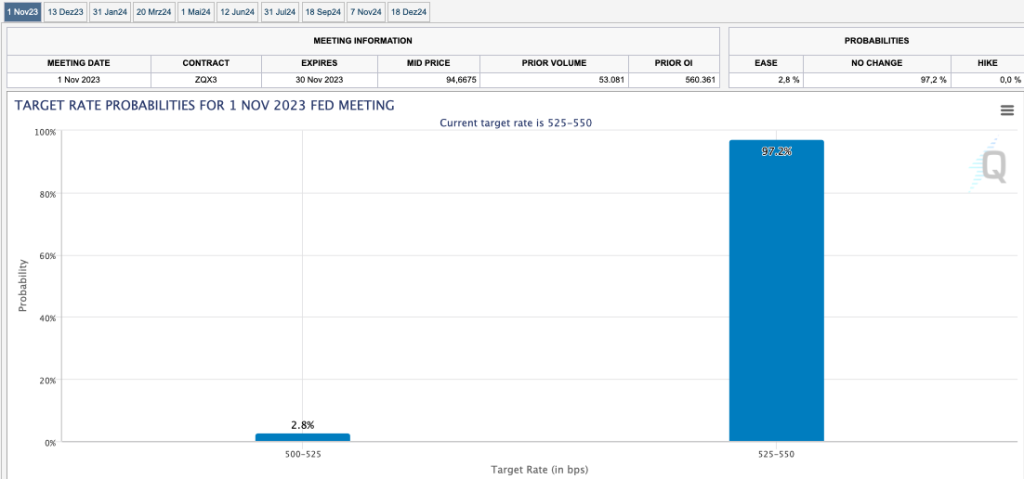Select the 1 Nov23 meeting tab
Screen dimensions: 1024x479
[21, 12]
